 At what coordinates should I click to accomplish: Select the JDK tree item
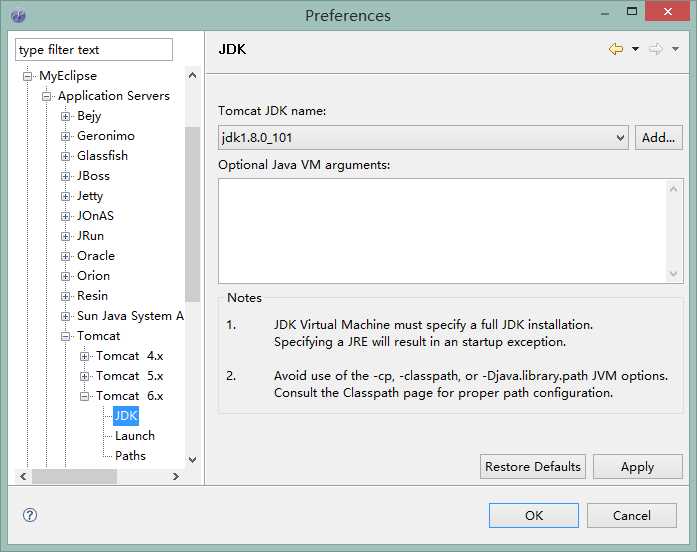(126, 416)
